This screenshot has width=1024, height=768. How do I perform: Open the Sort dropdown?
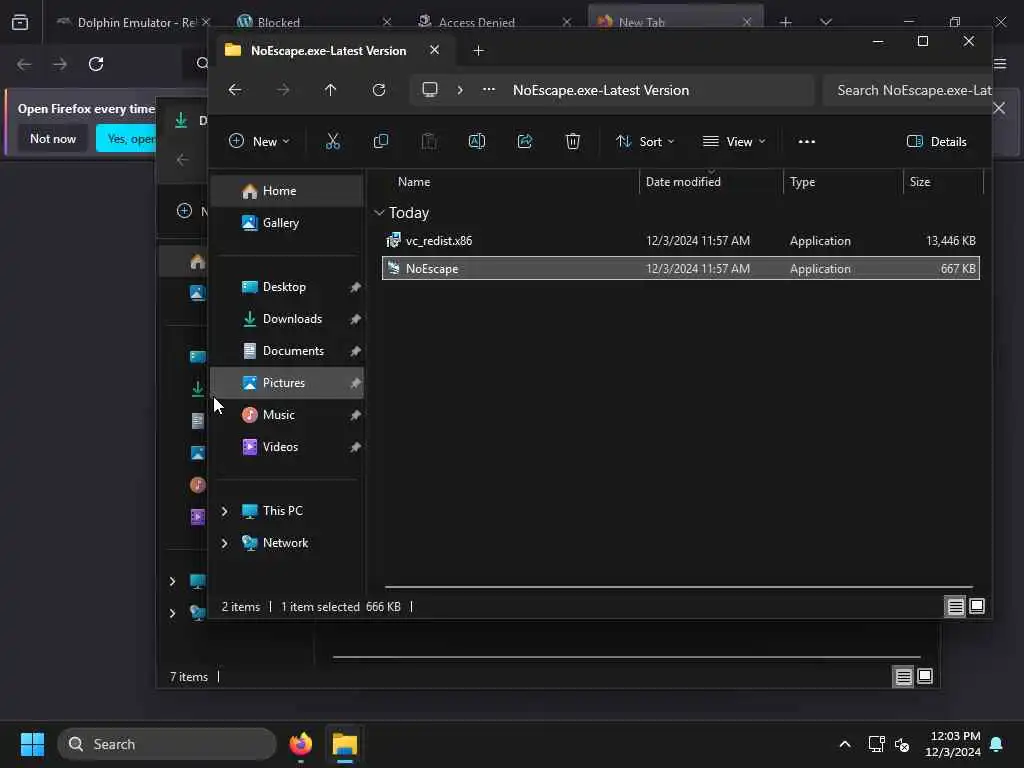coord(645,141)
